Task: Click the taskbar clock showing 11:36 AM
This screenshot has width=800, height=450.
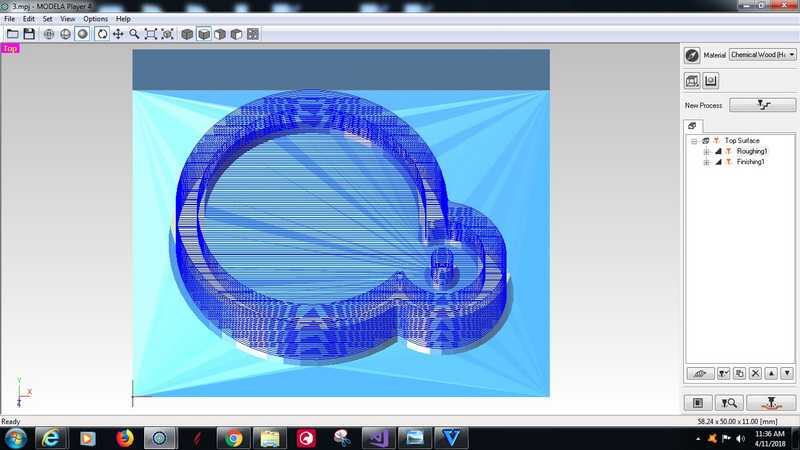Action: 770,438
